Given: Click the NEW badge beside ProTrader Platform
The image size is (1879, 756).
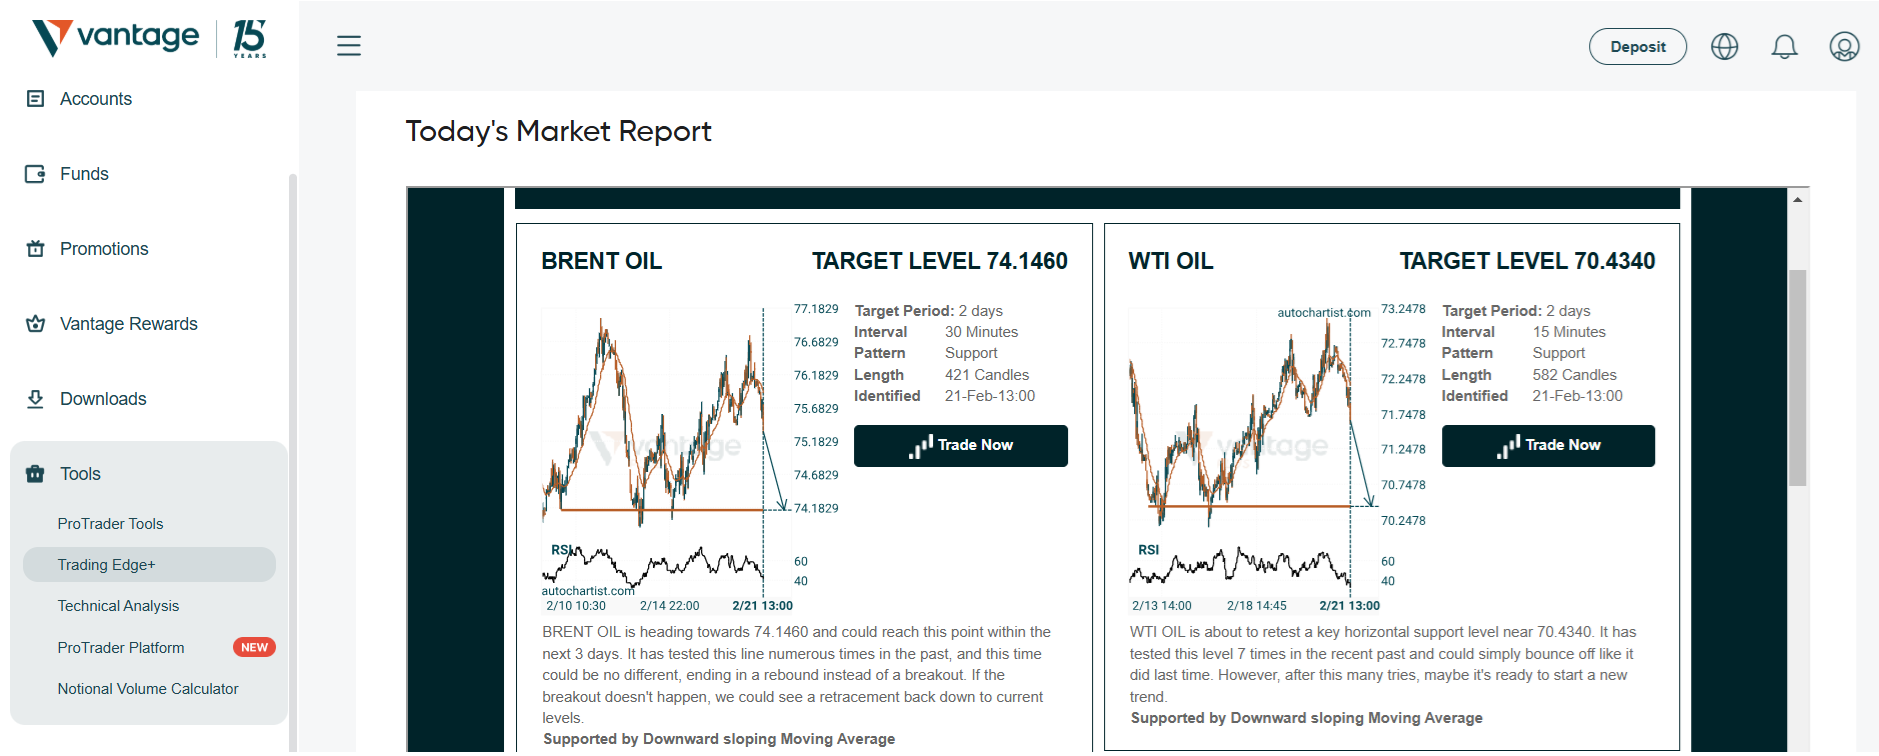Looking at the screenshot, I should tap(254, 648).
